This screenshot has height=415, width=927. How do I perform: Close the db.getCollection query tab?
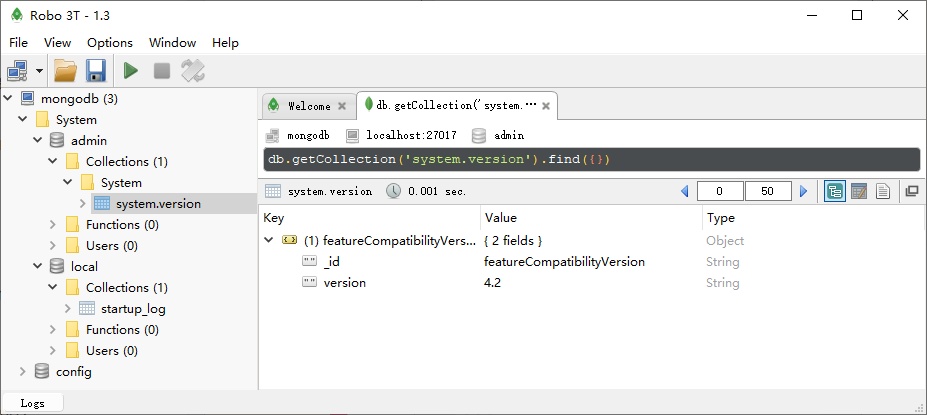547,105
